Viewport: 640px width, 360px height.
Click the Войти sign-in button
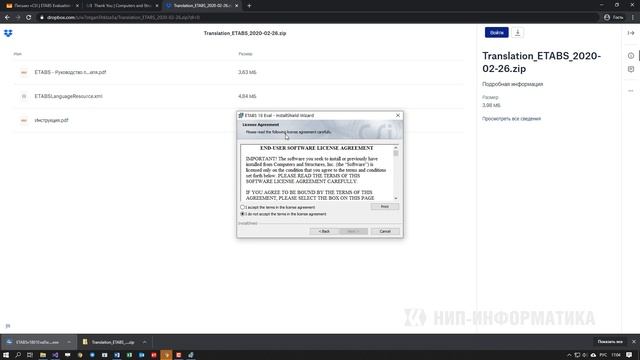tap(496, 33)
